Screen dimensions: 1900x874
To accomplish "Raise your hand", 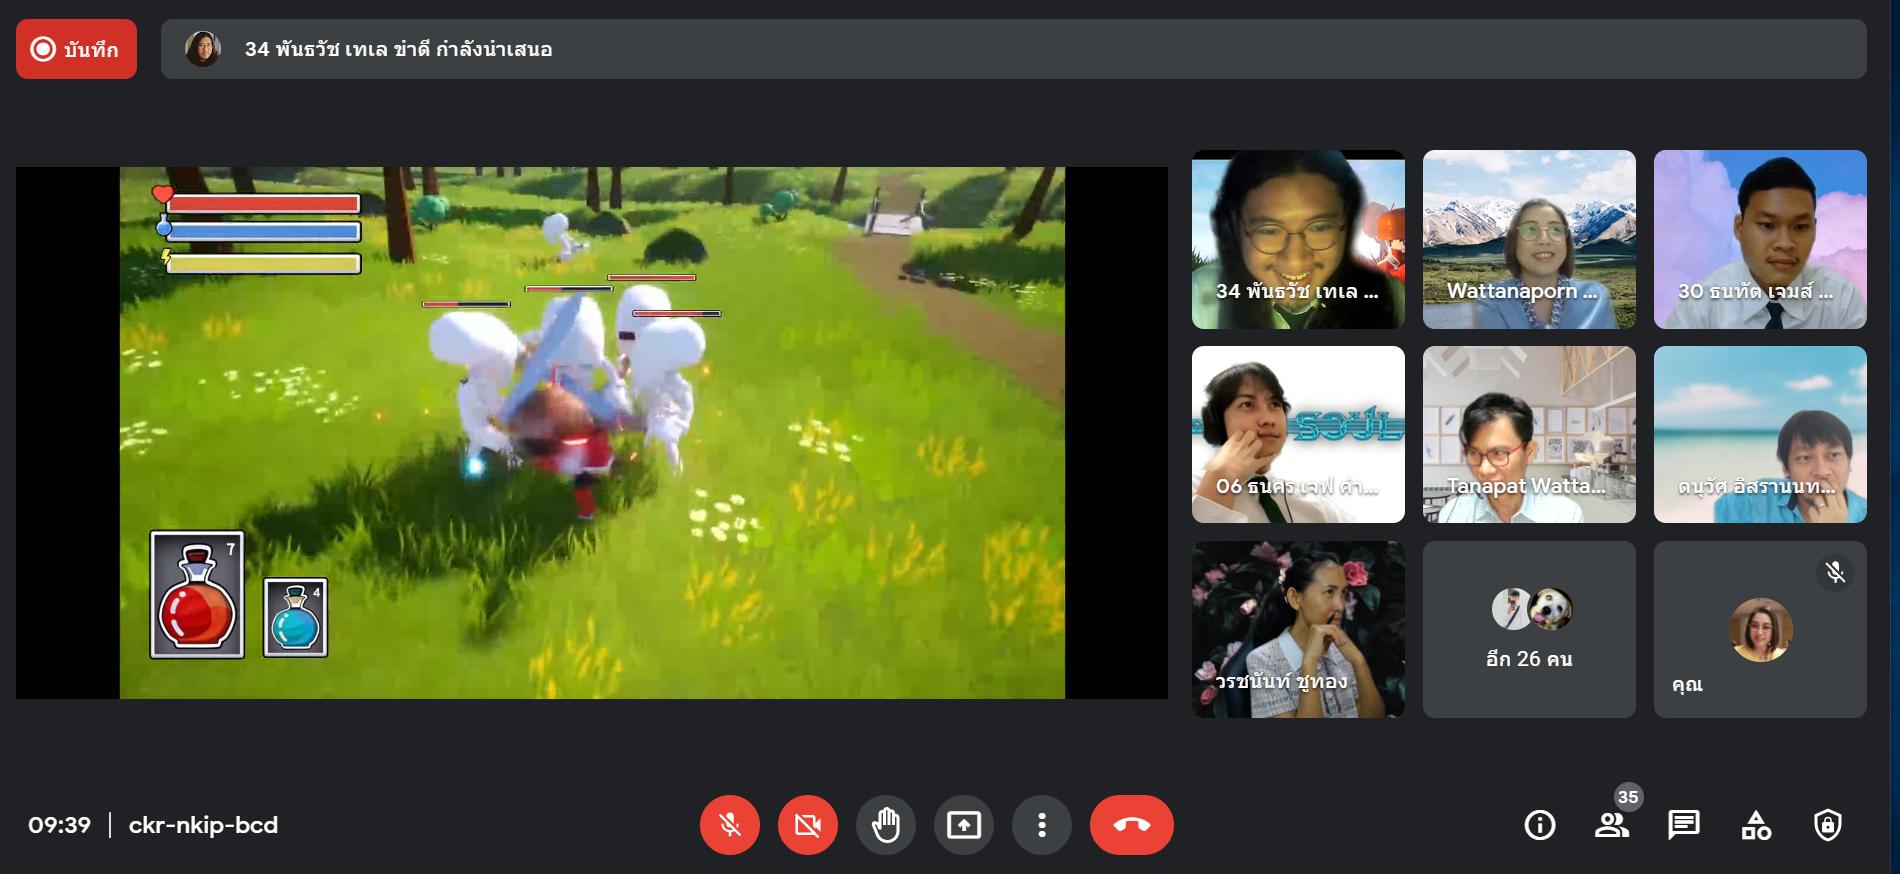I will pyautogui.click(x=886, y=825).
